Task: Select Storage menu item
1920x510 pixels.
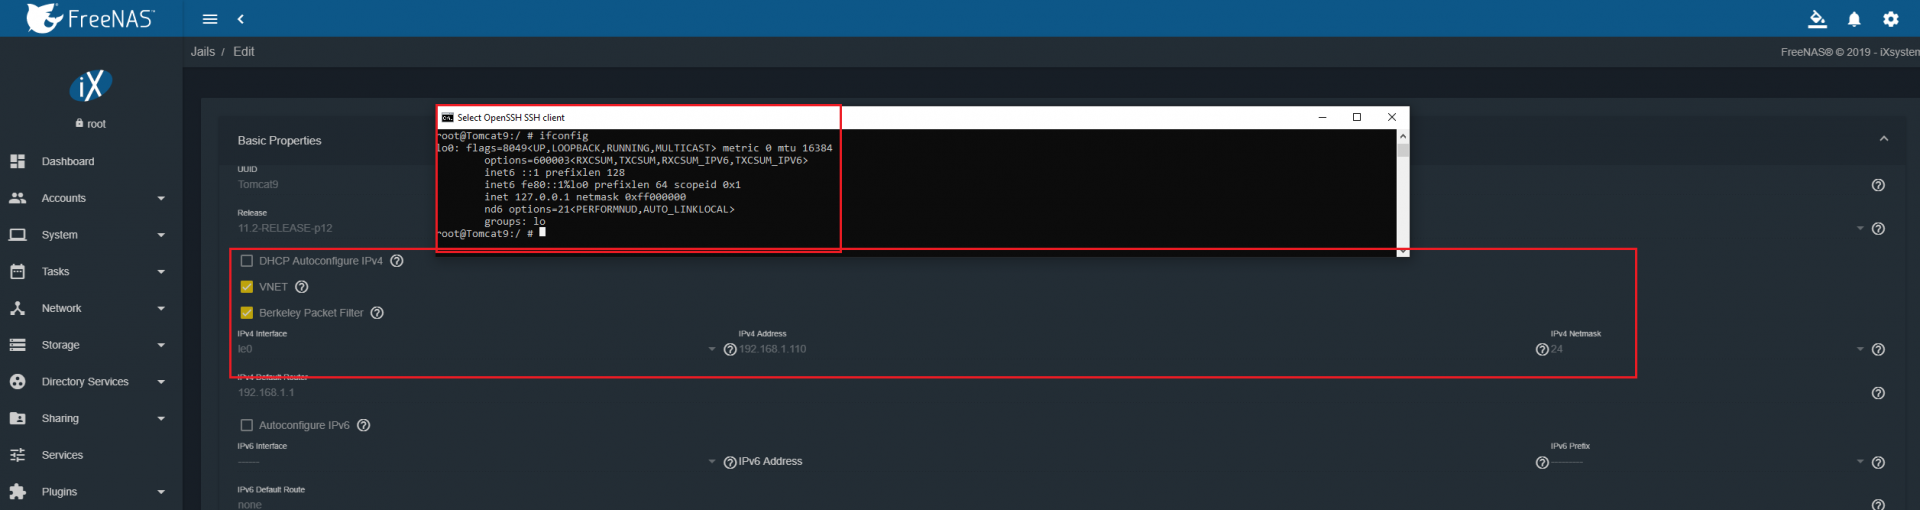Action: pos(91,345)
